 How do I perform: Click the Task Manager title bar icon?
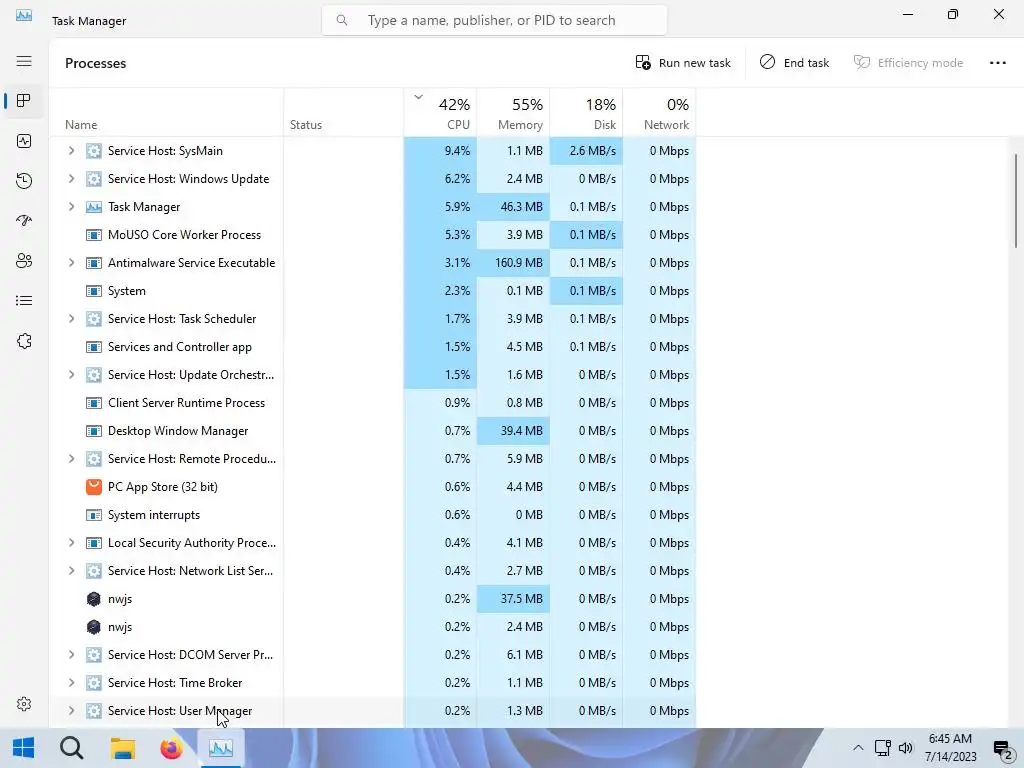pos(24,15)
